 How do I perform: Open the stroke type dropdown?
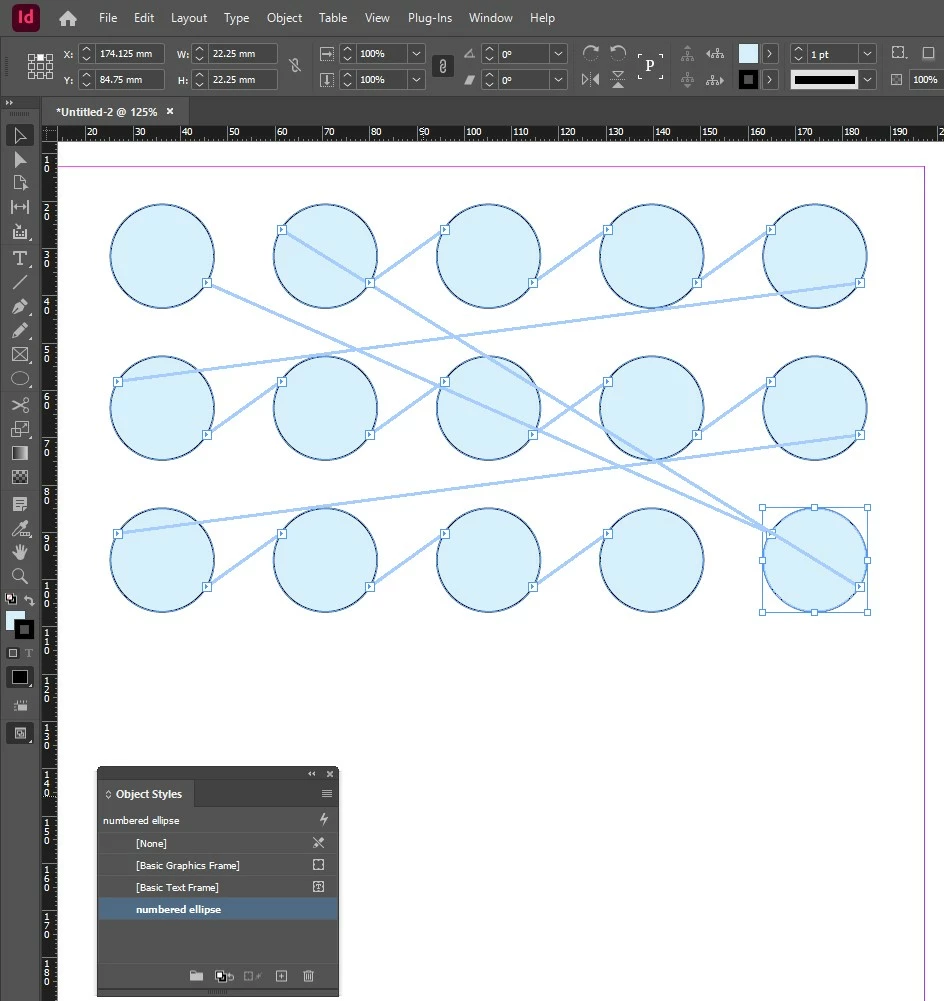pyautogui.click(x=867, y=80)
